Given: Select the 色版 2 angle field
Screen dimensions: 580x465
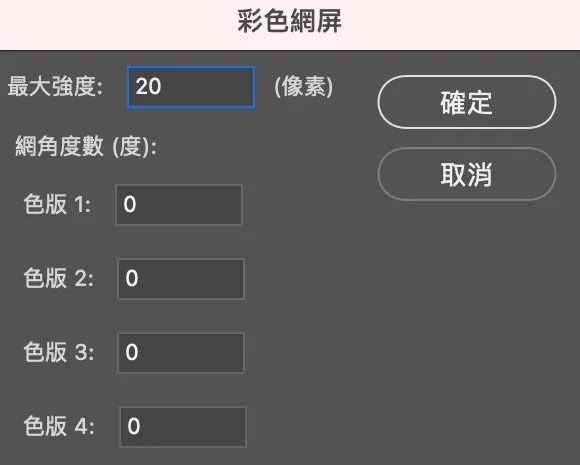Looking at the screenshot, I should (181, 279).
